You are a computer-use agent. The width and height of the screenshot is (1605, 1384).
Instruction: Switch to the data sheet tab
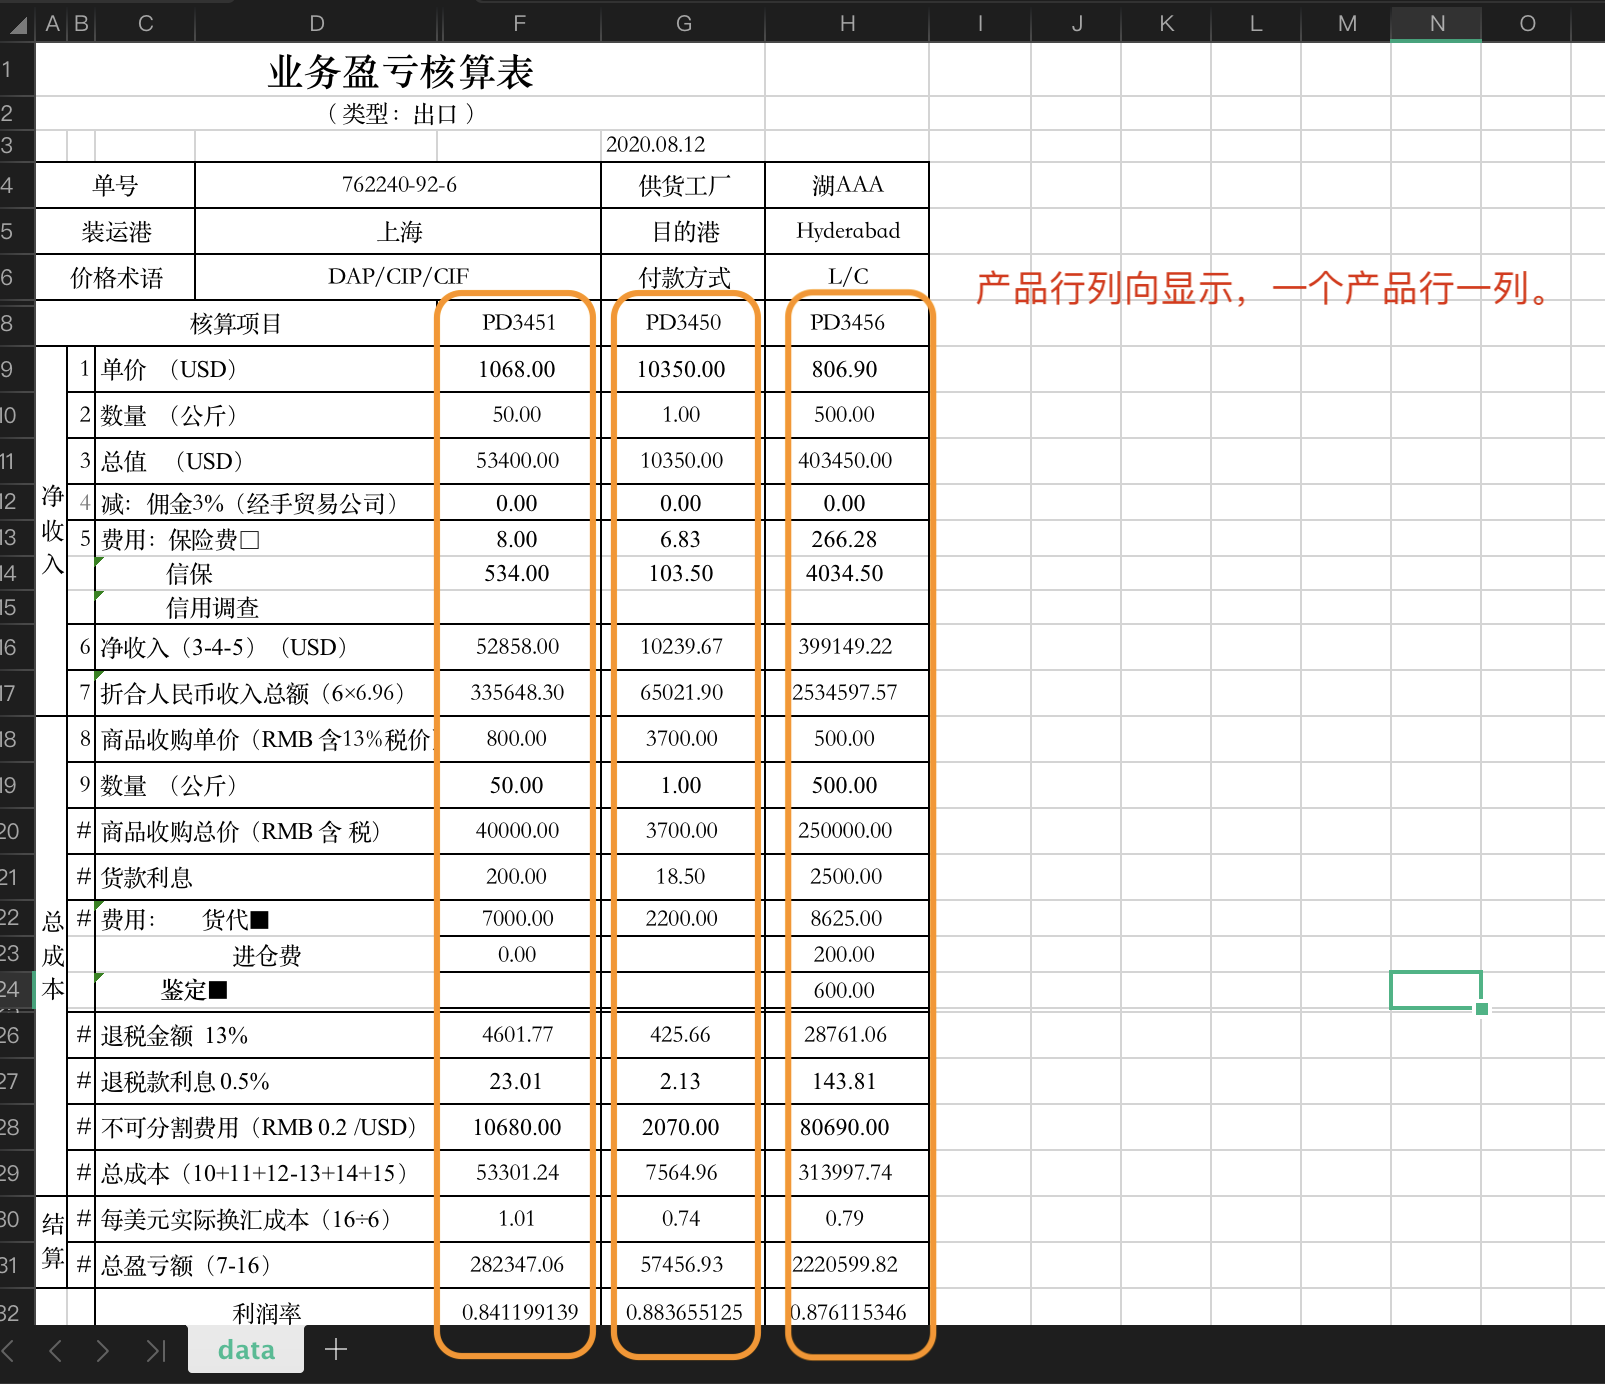tap(246, 1350)
